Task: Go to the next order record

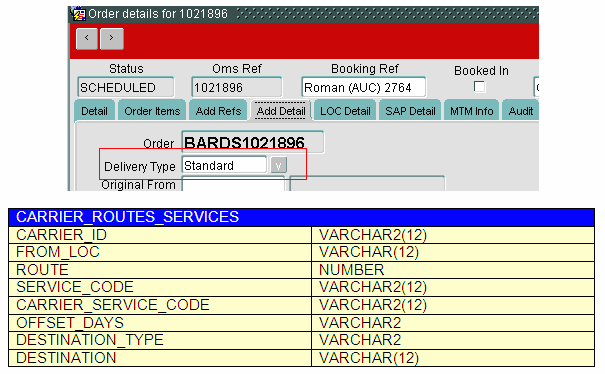Action: coord(112,39)
